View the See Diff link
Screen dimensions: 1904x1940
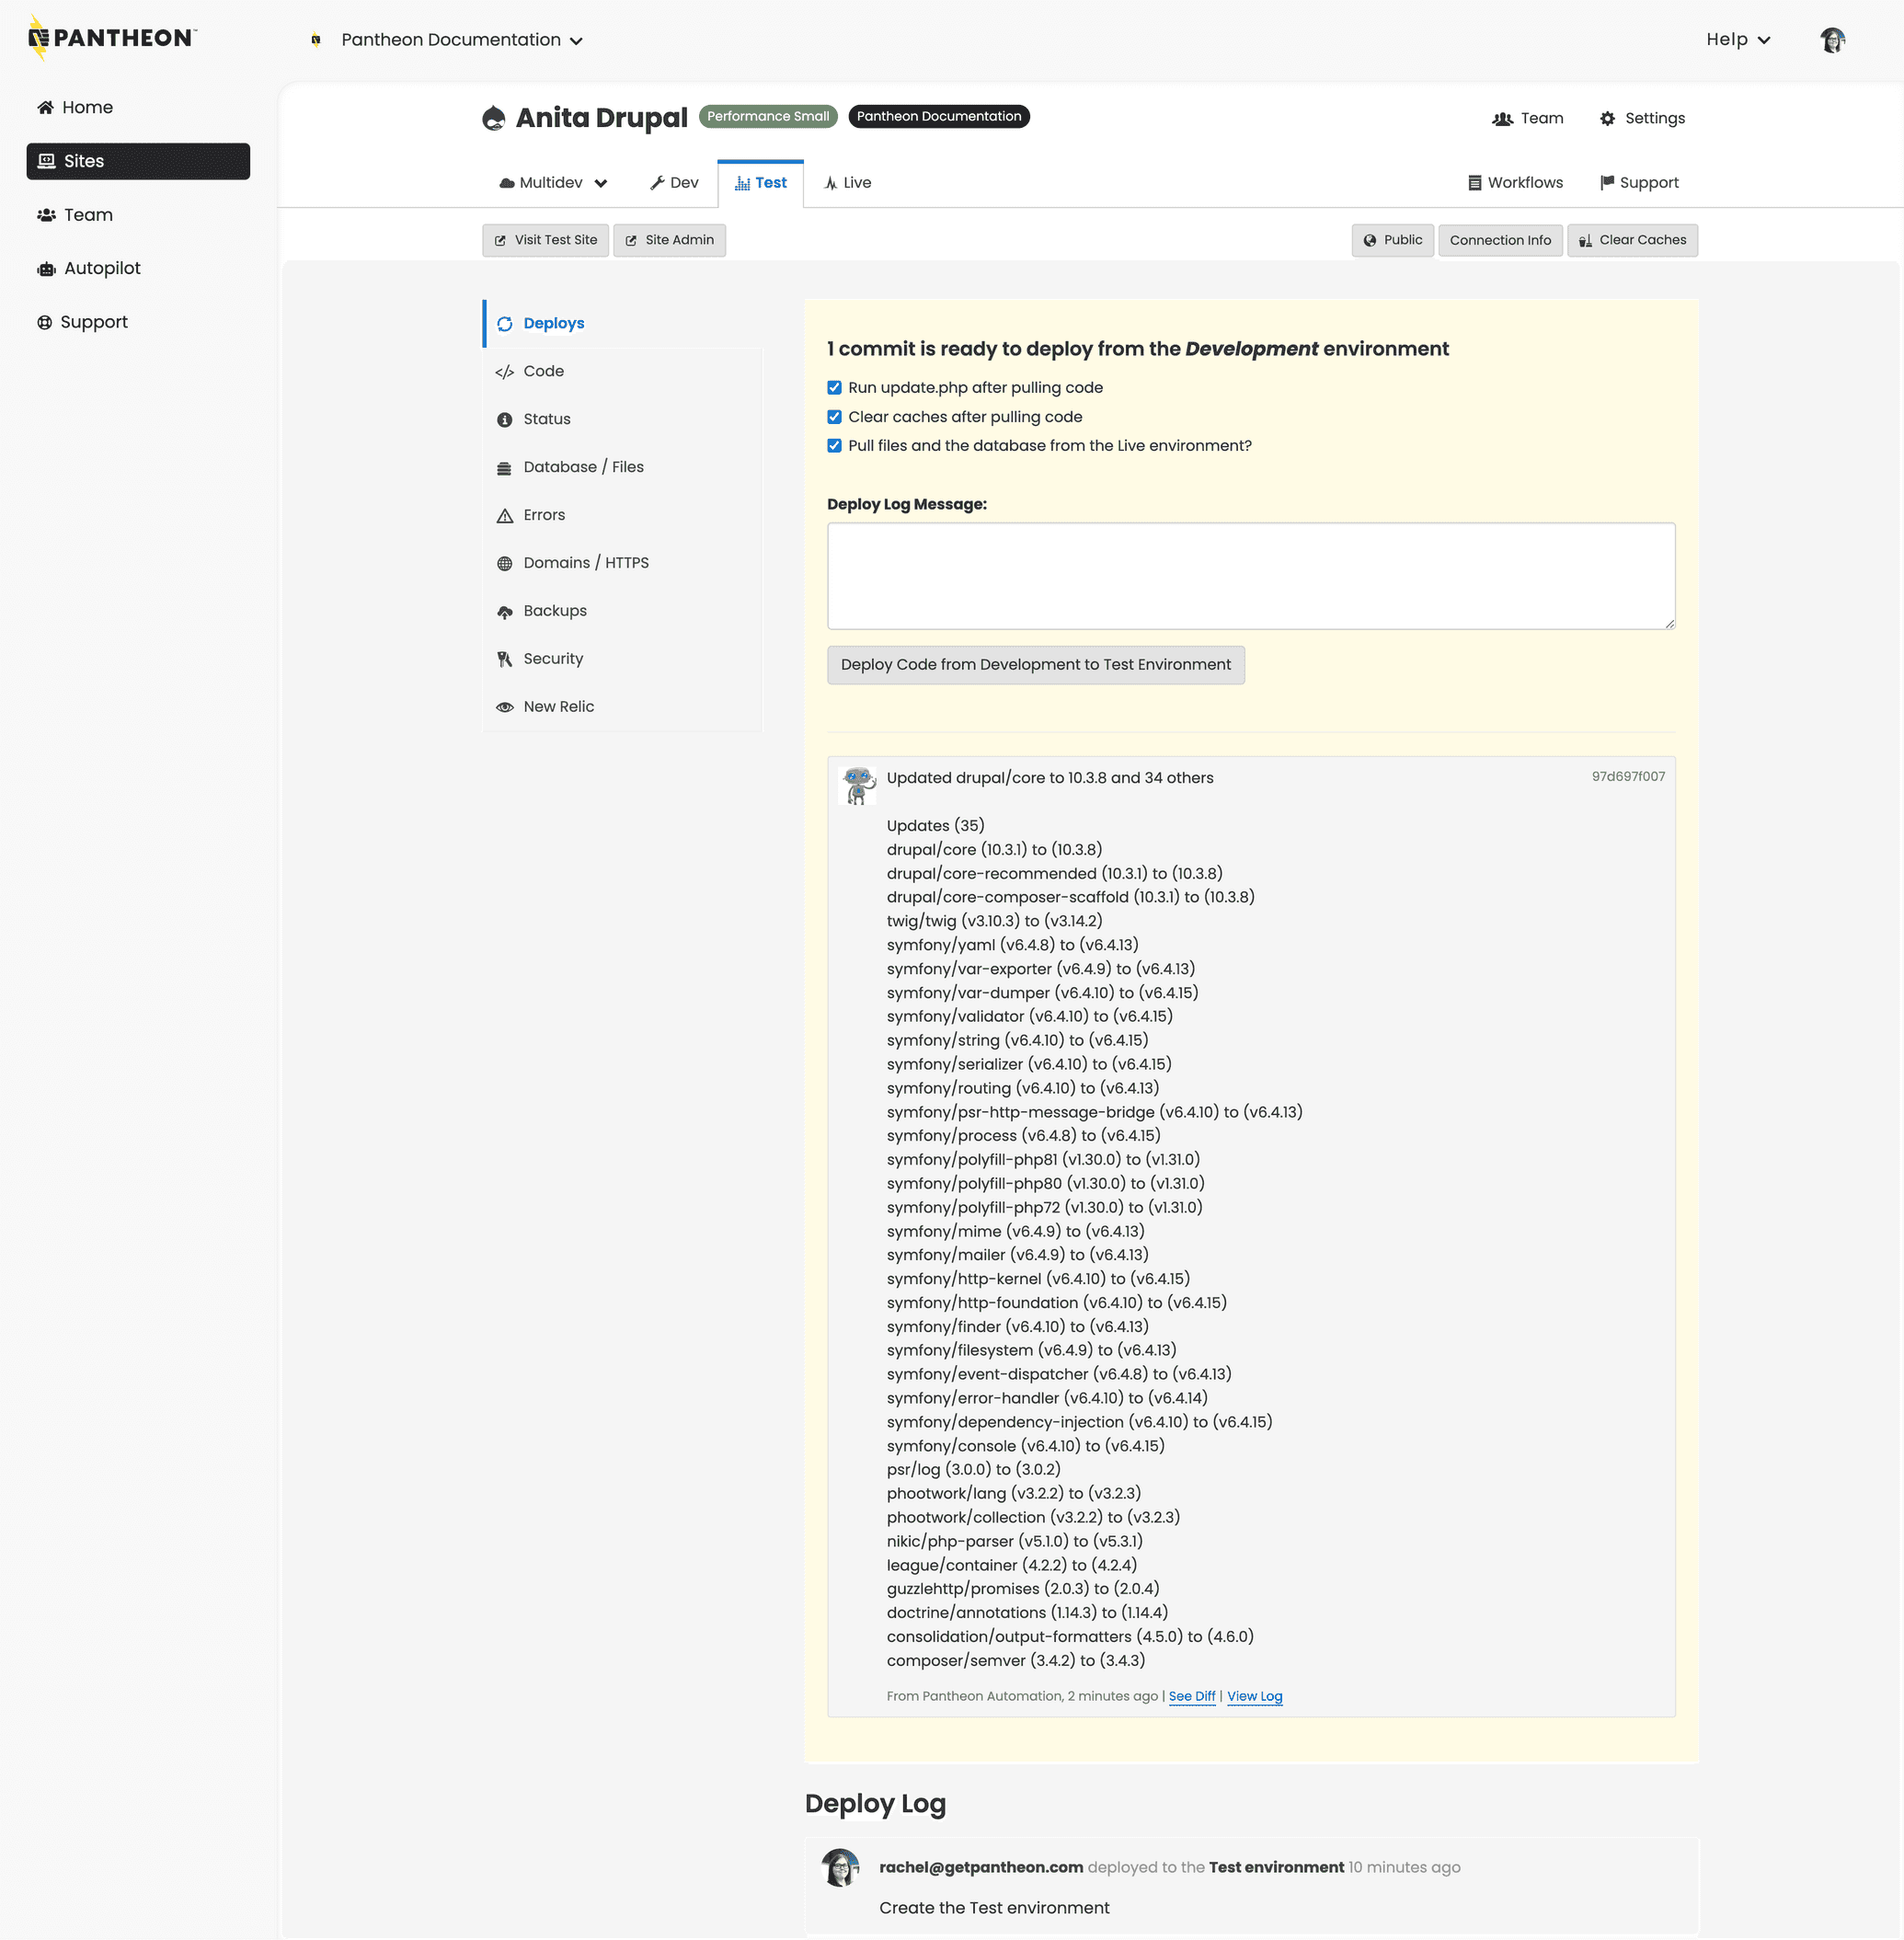click(1192, 1696)
